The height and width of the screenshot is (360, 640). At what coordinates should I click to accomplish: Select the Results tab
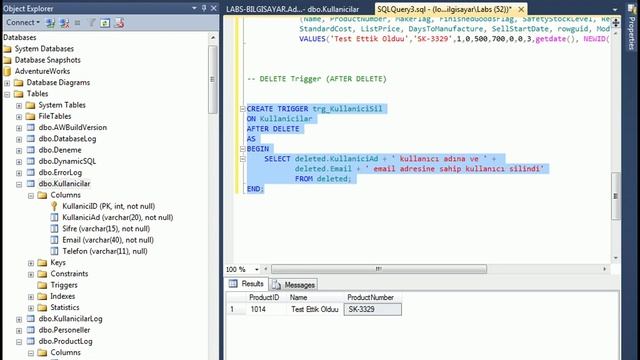247,284
